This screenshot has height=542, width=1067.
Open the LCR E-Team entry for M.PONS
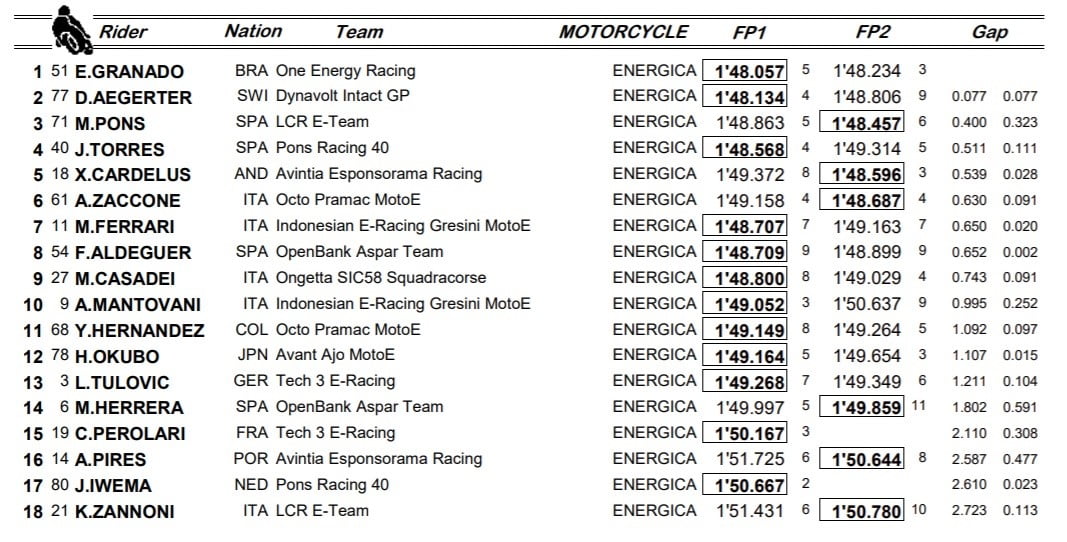coord(321,122)
